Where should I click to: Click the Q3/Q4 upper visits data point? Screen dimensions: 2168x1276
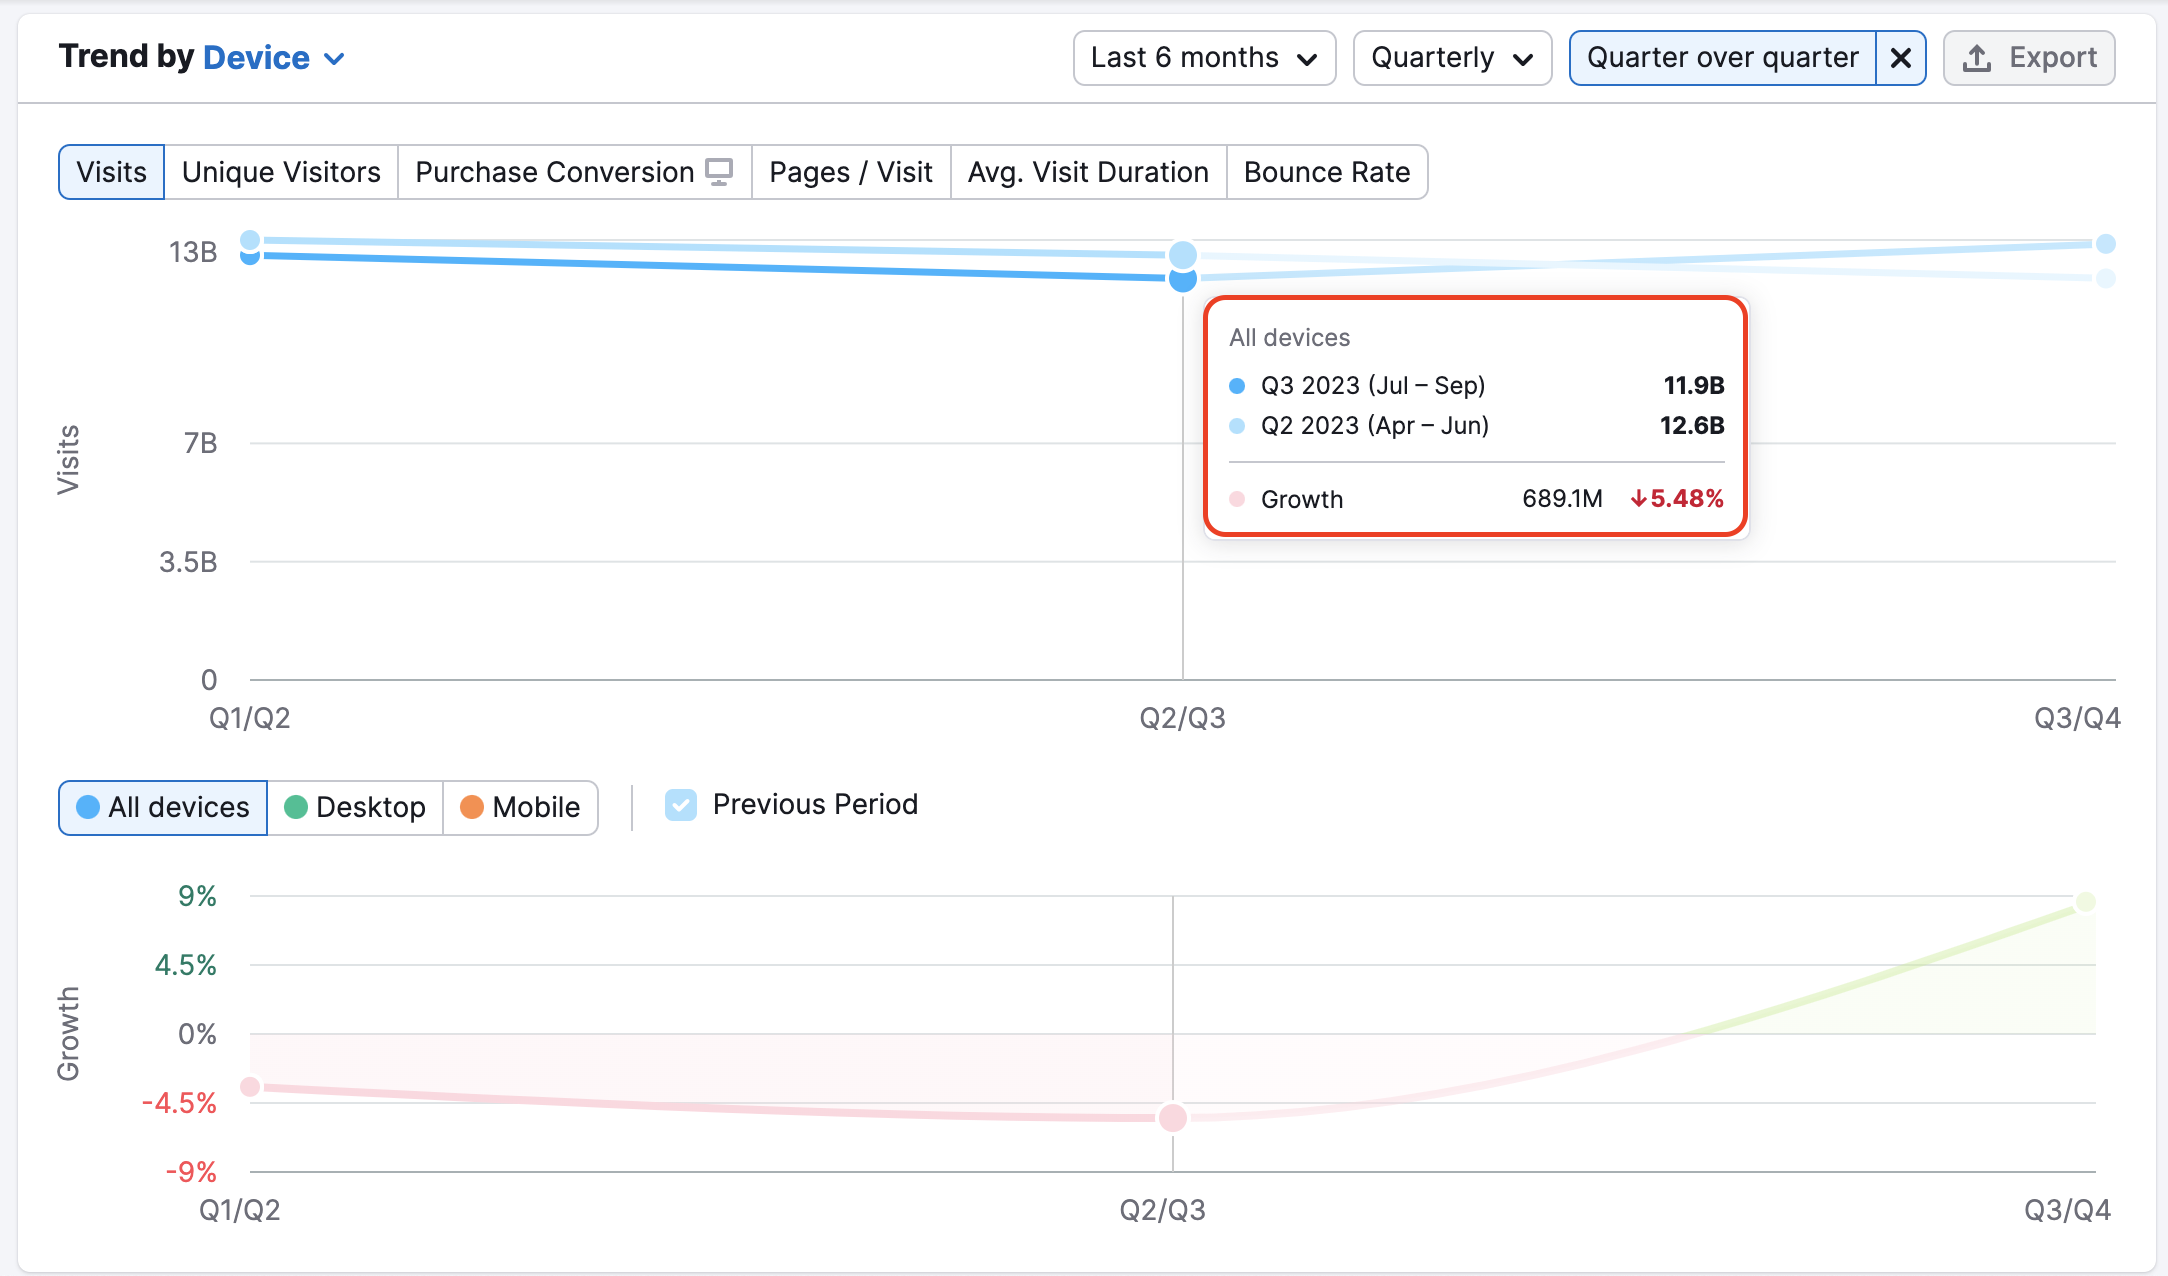(2106, 244)
